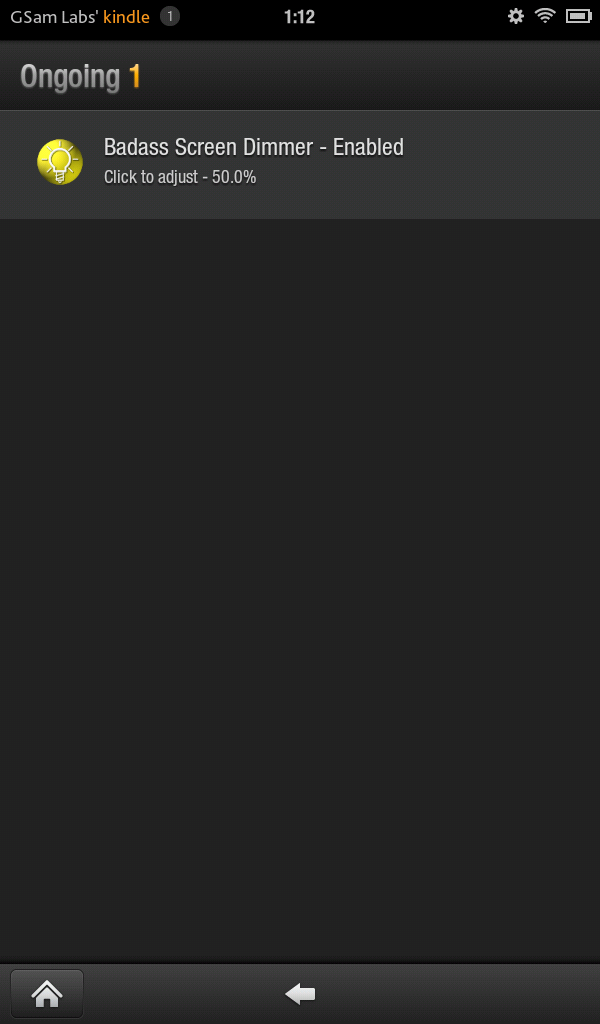This screenshot has width=600, height=1024.
Task: Tap the 1:12 clock in status bar
Action: pos(300,17)
